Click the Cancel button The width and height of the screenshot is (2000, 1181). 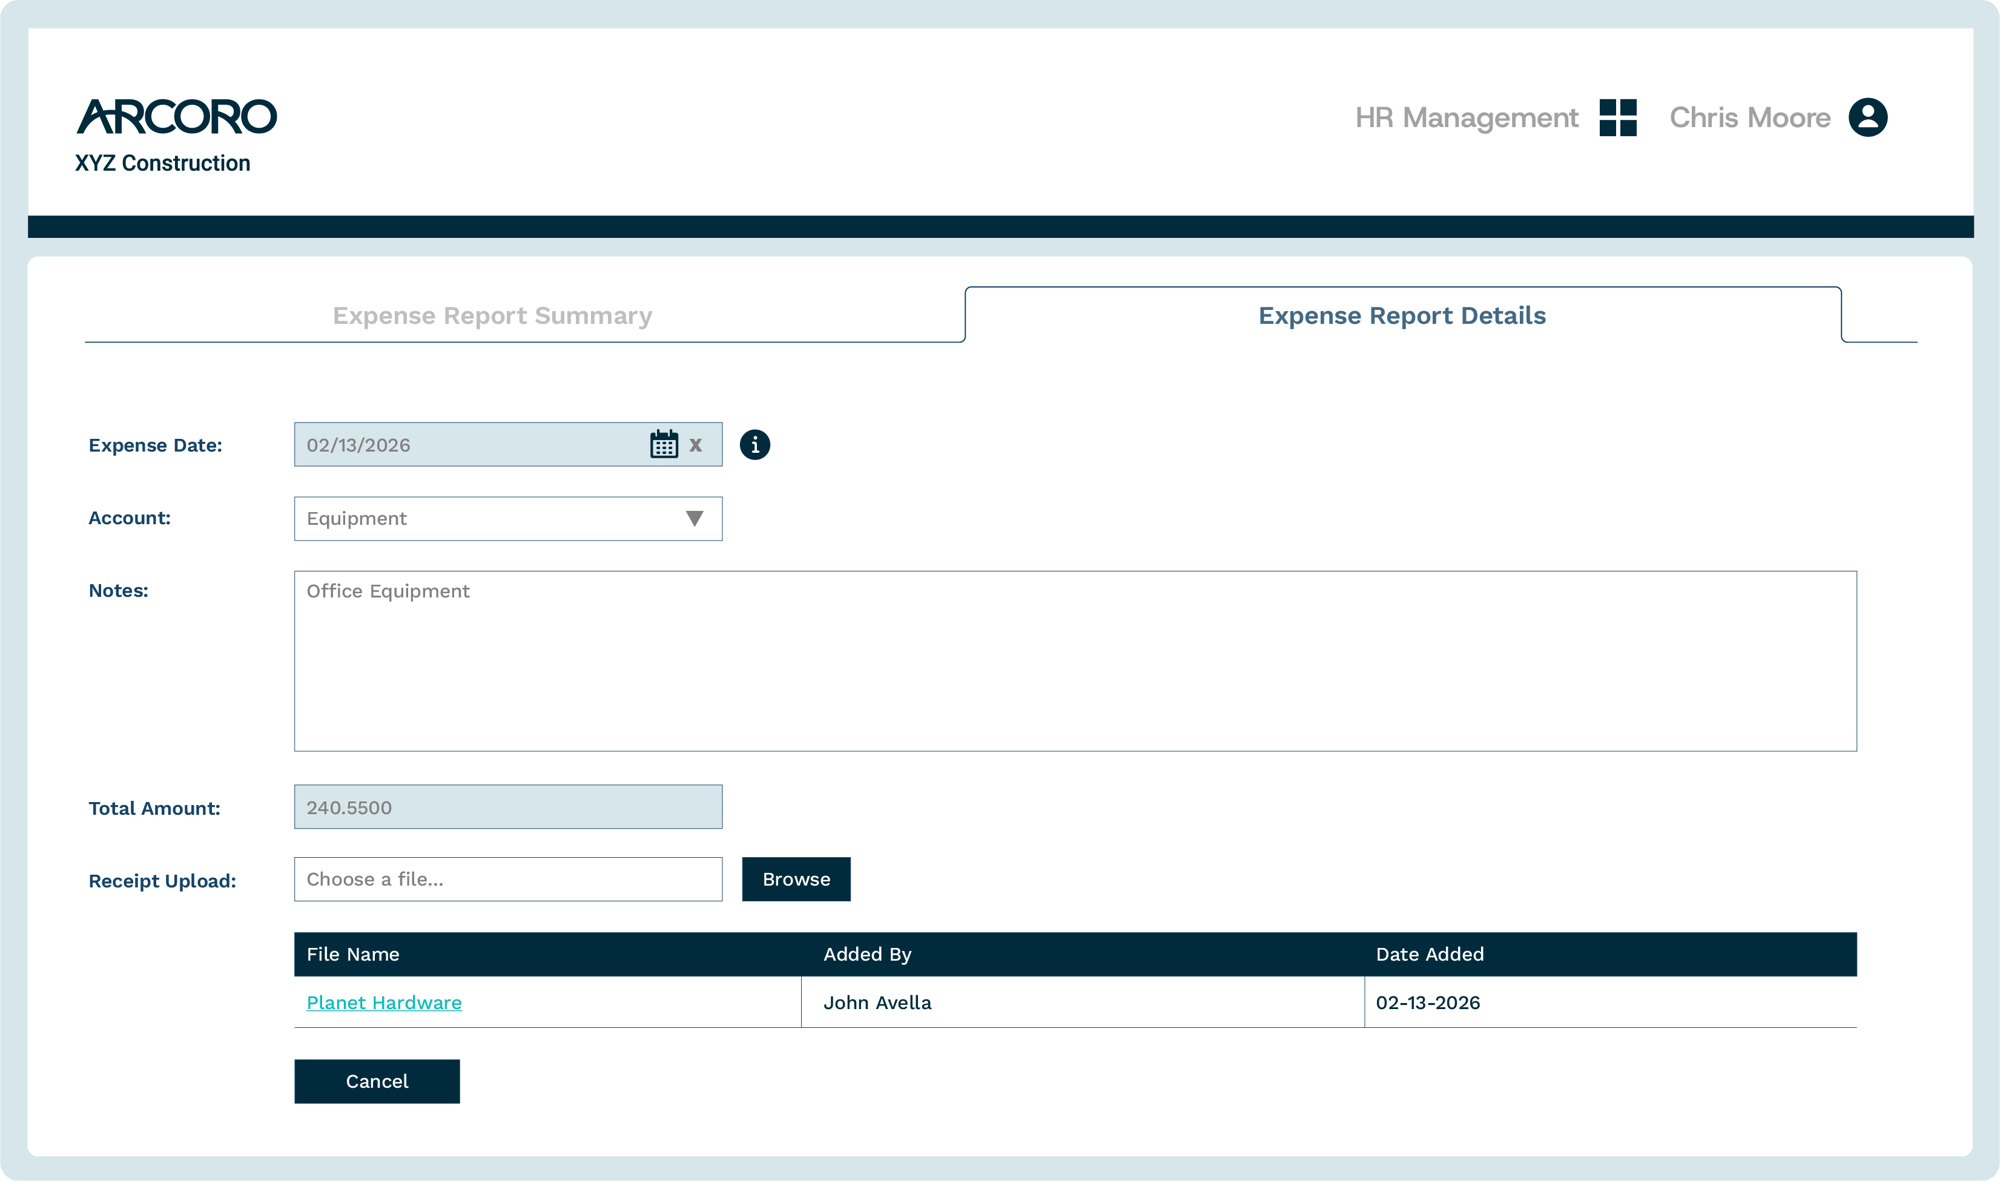(x=377, y=1081)
